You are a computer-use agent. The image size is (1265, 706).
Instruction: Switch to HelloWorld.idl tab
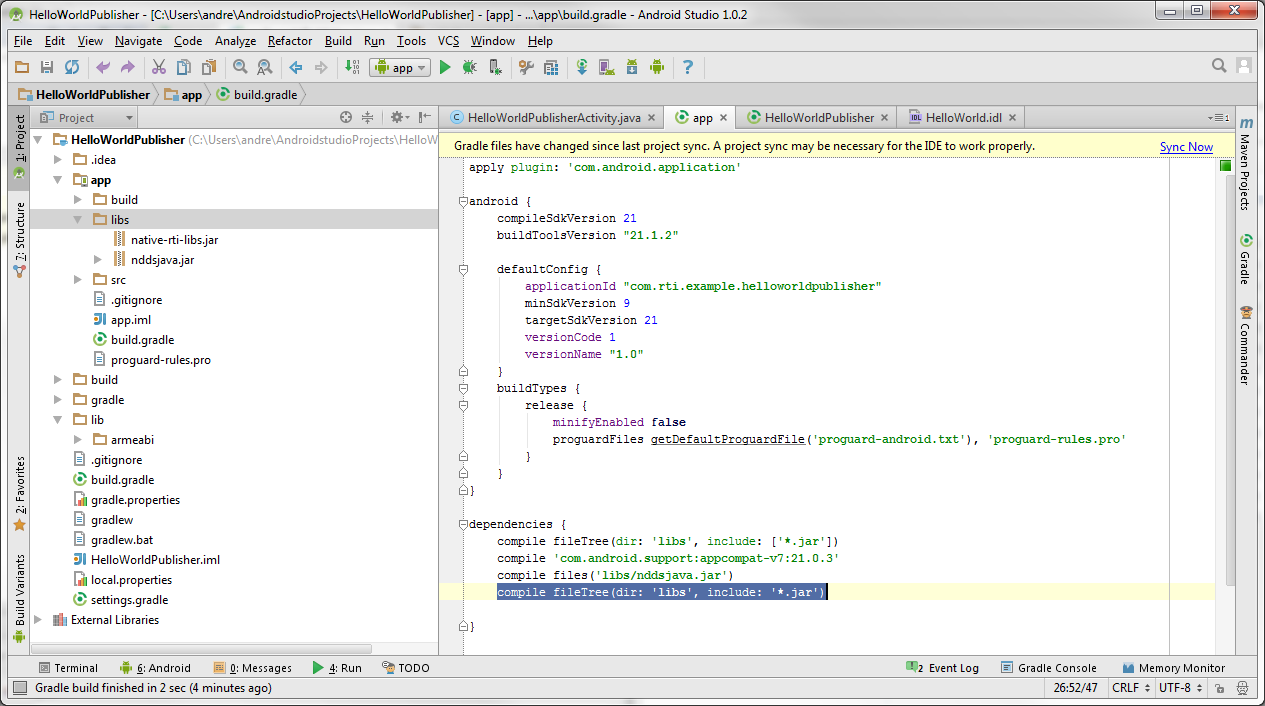point(962,118)
